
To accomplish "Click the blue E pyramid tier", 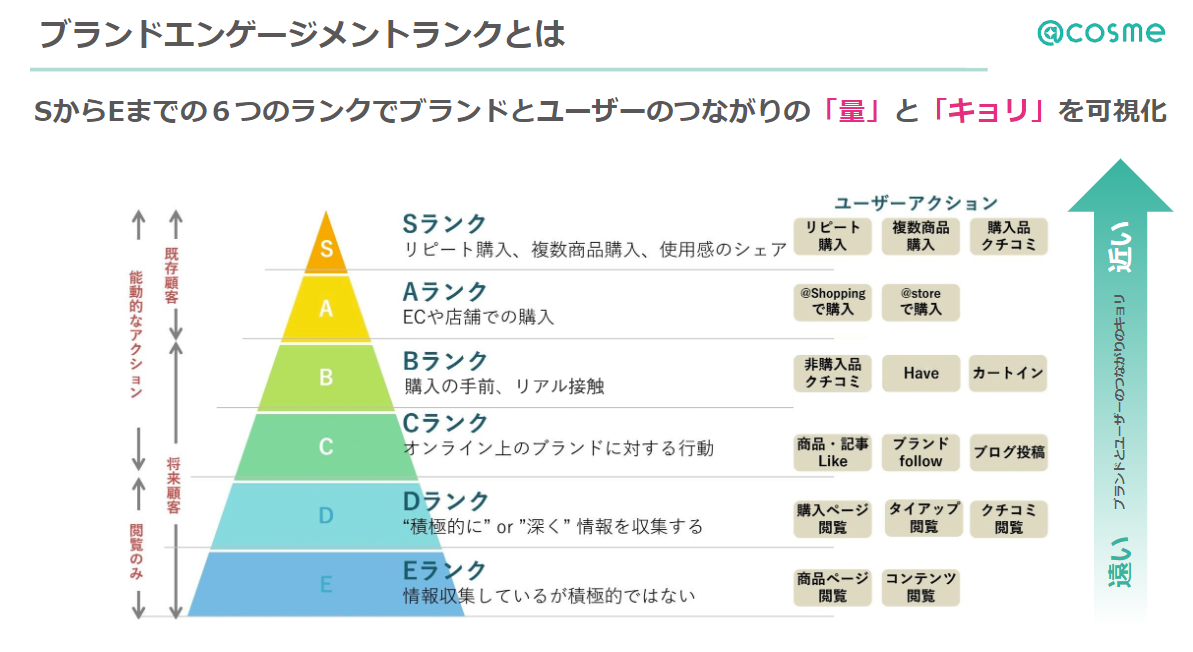I will point(326,584).
